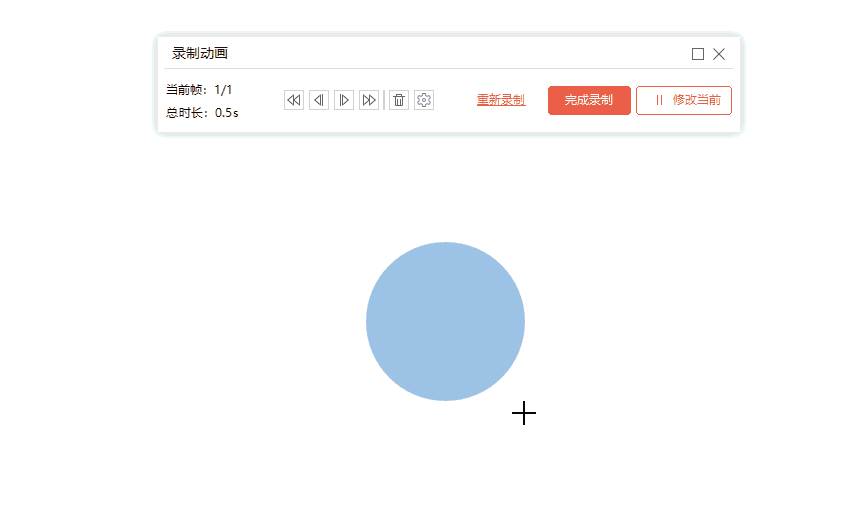Open recording settings gear icon

[x=424, y=100]
